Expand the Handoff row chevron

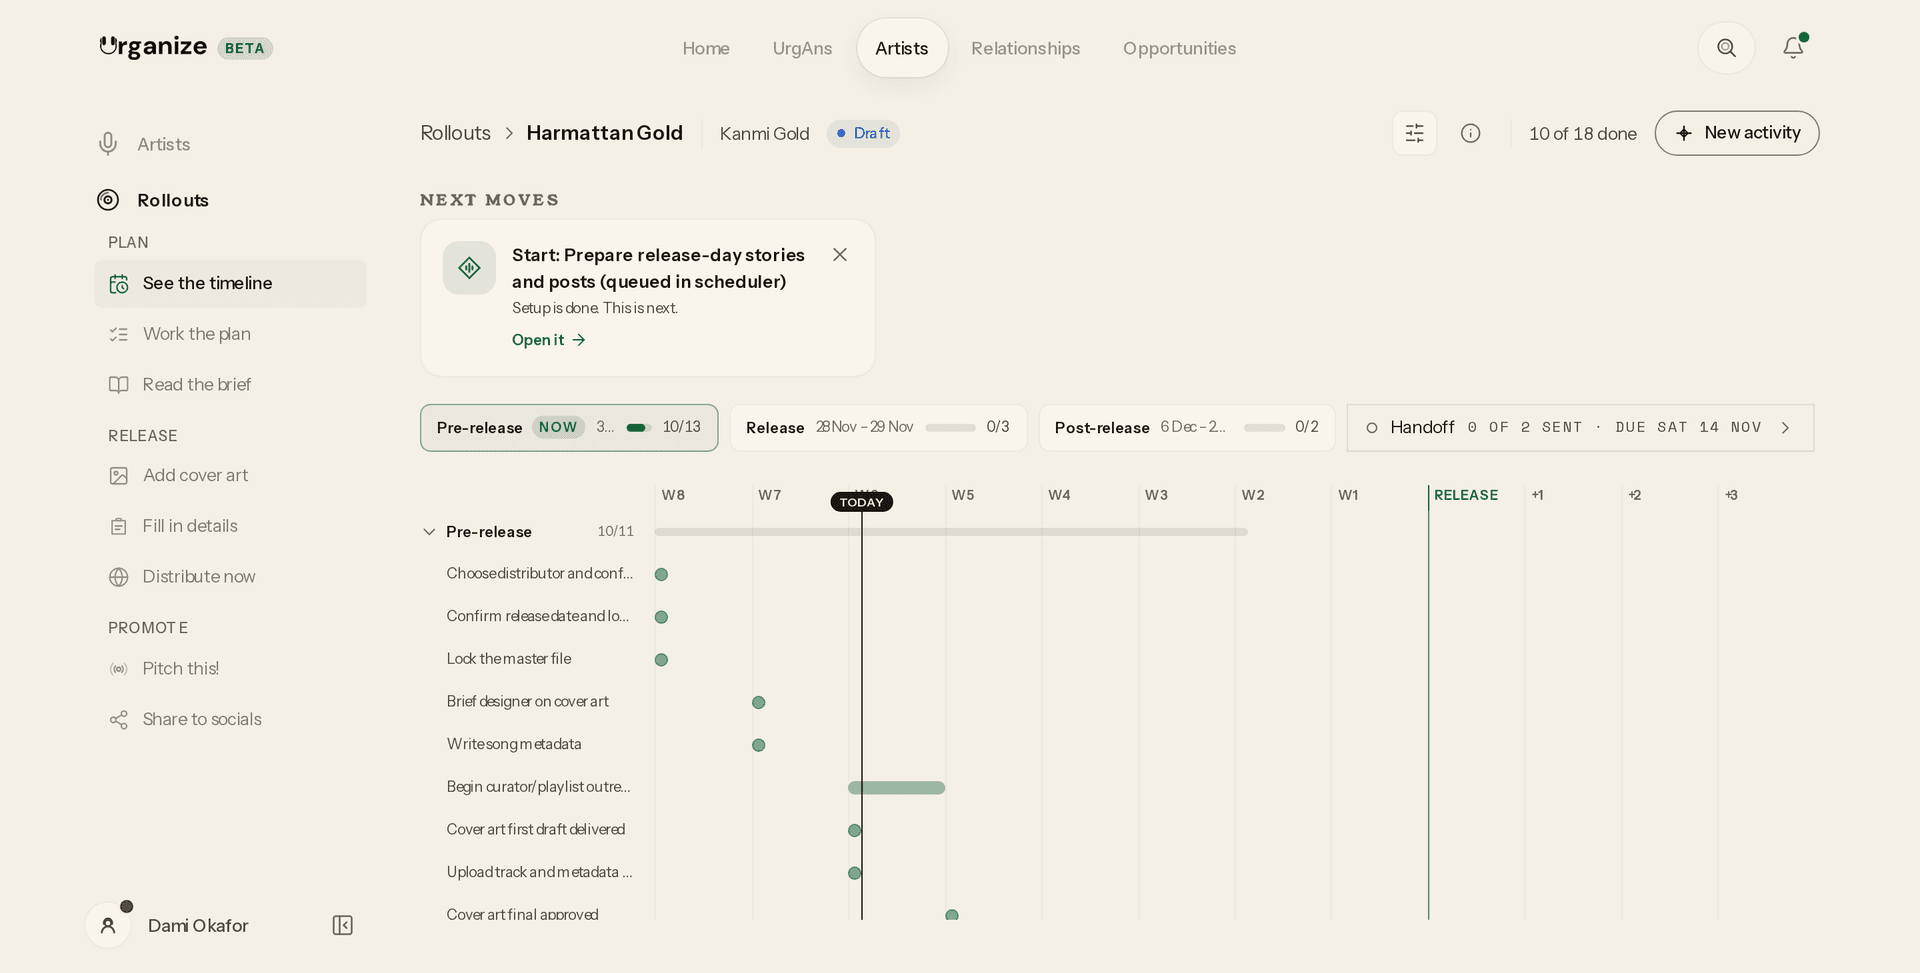(x=1785, y=428)
